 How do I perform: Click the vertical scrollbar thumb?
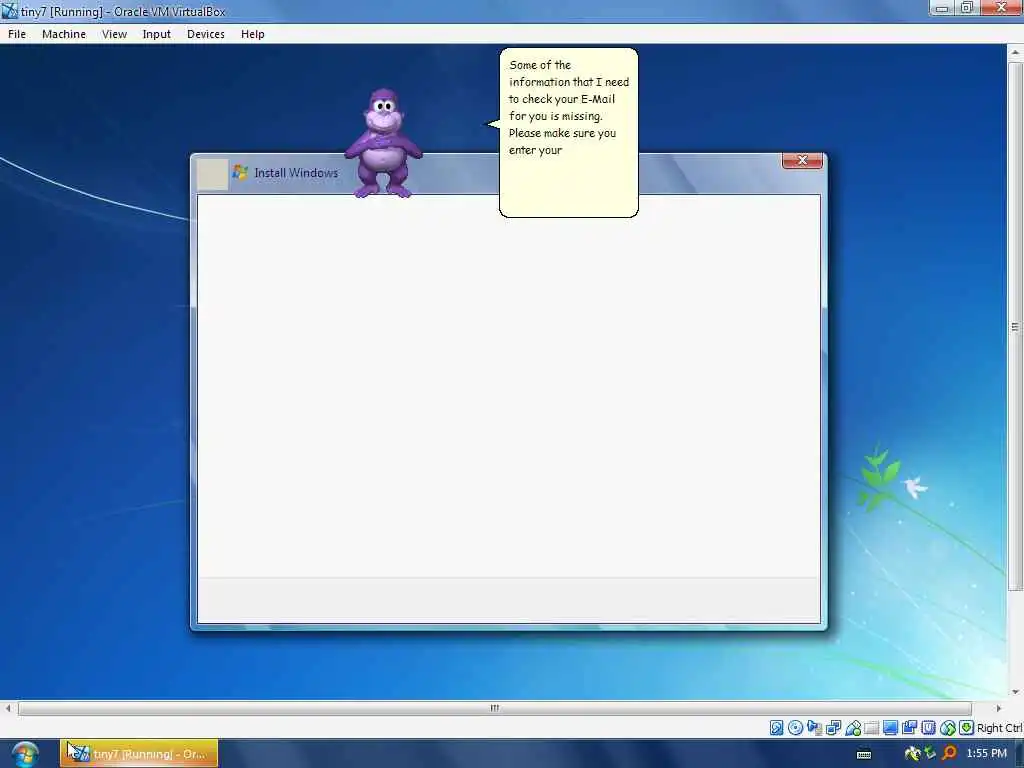point(1015,327)
